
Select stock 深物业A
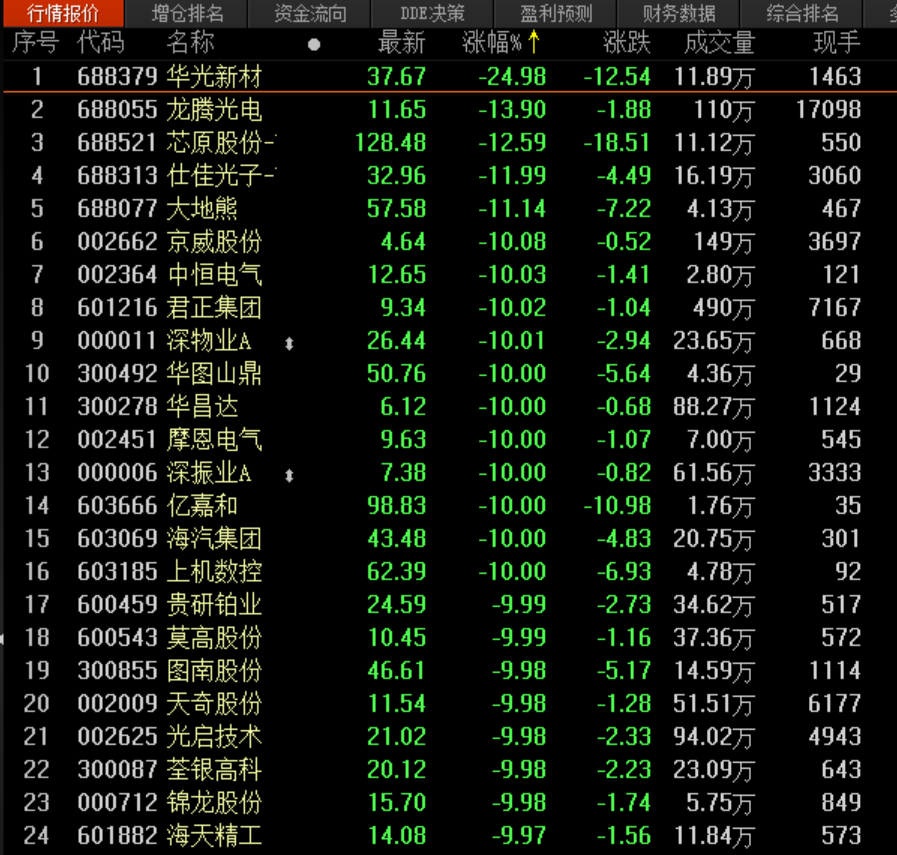tap(209, 341)
